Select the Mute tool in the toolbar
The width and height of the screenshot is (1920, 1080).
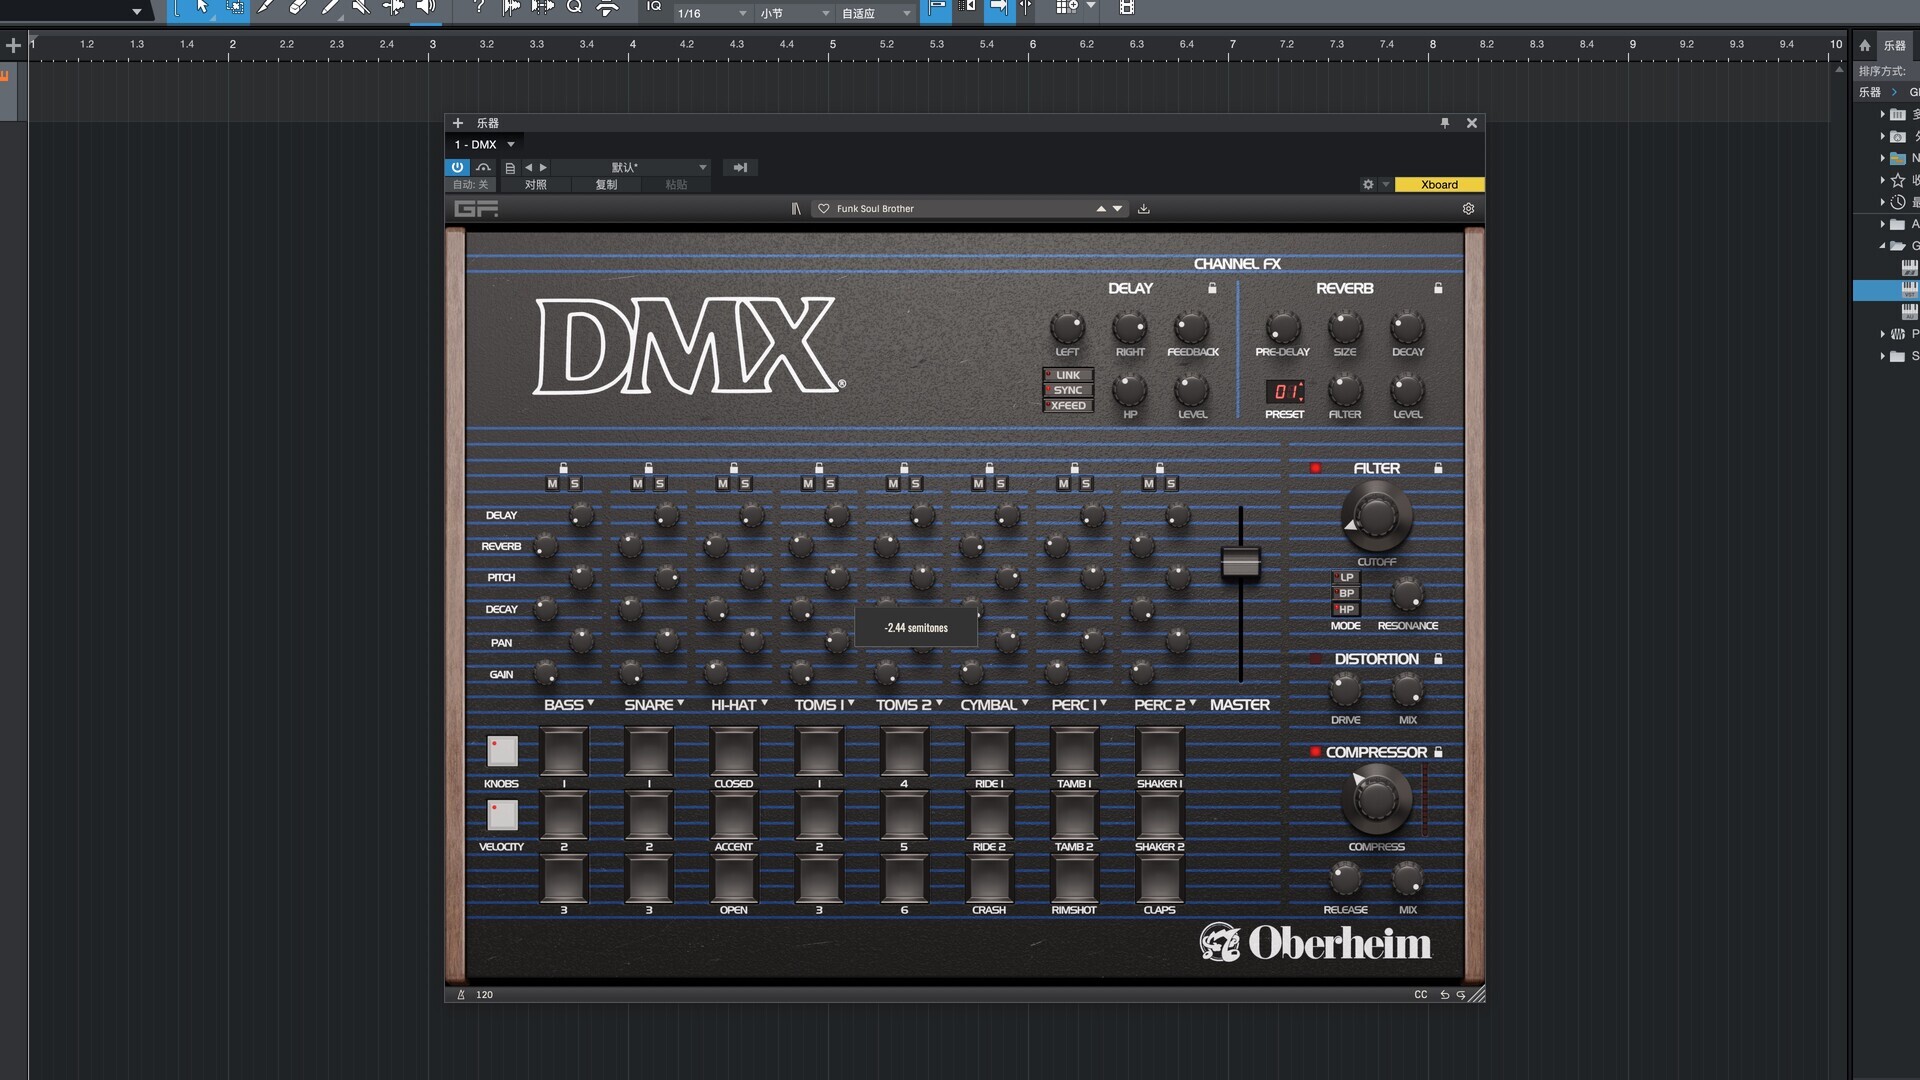click(360, 7)
